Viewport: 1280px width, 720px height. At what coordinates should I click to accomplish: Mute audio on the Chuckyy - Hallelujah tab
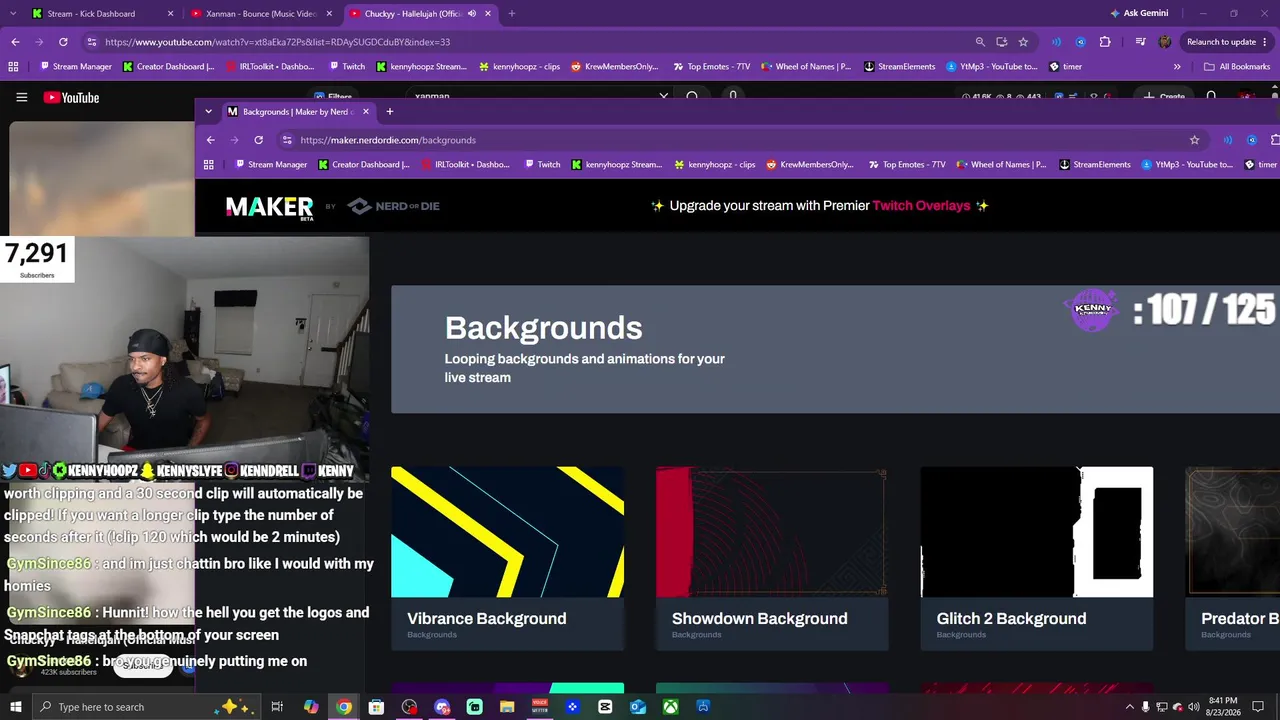click(x=471, y=14)
